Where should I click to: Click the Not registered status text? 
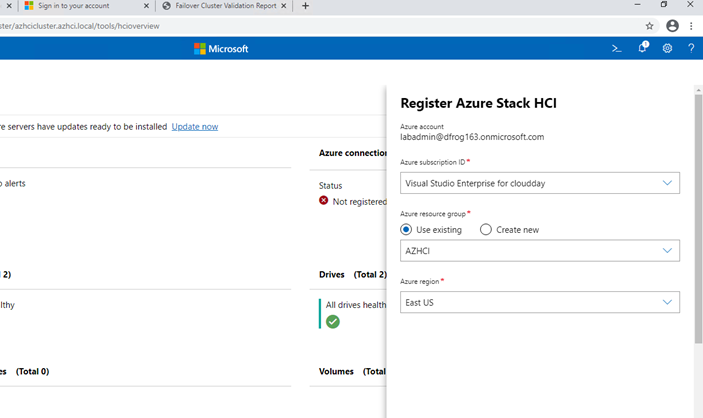(360, 202)
